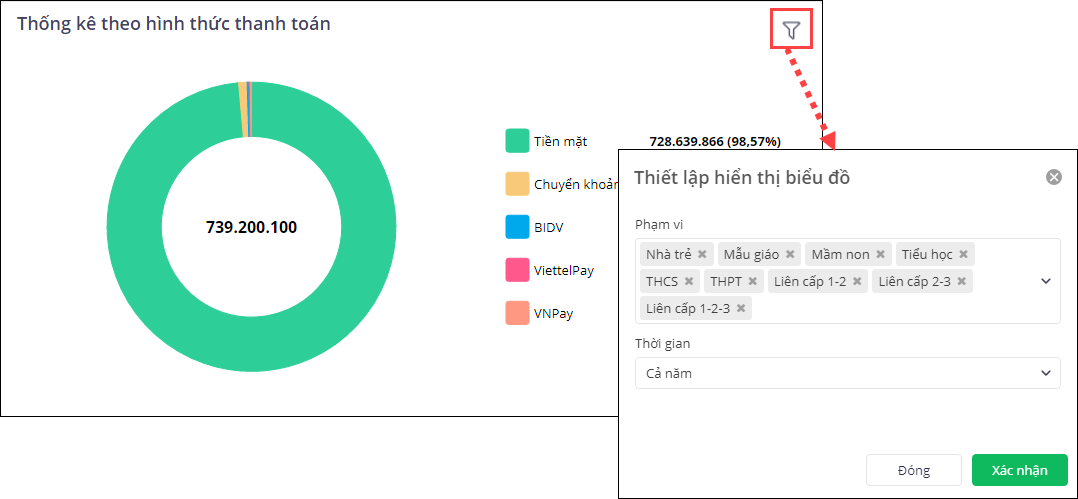The width and height of the screenshot is (1078, 499).
Task: Open the Thời gian dropdown
Action: coord(847,373)
